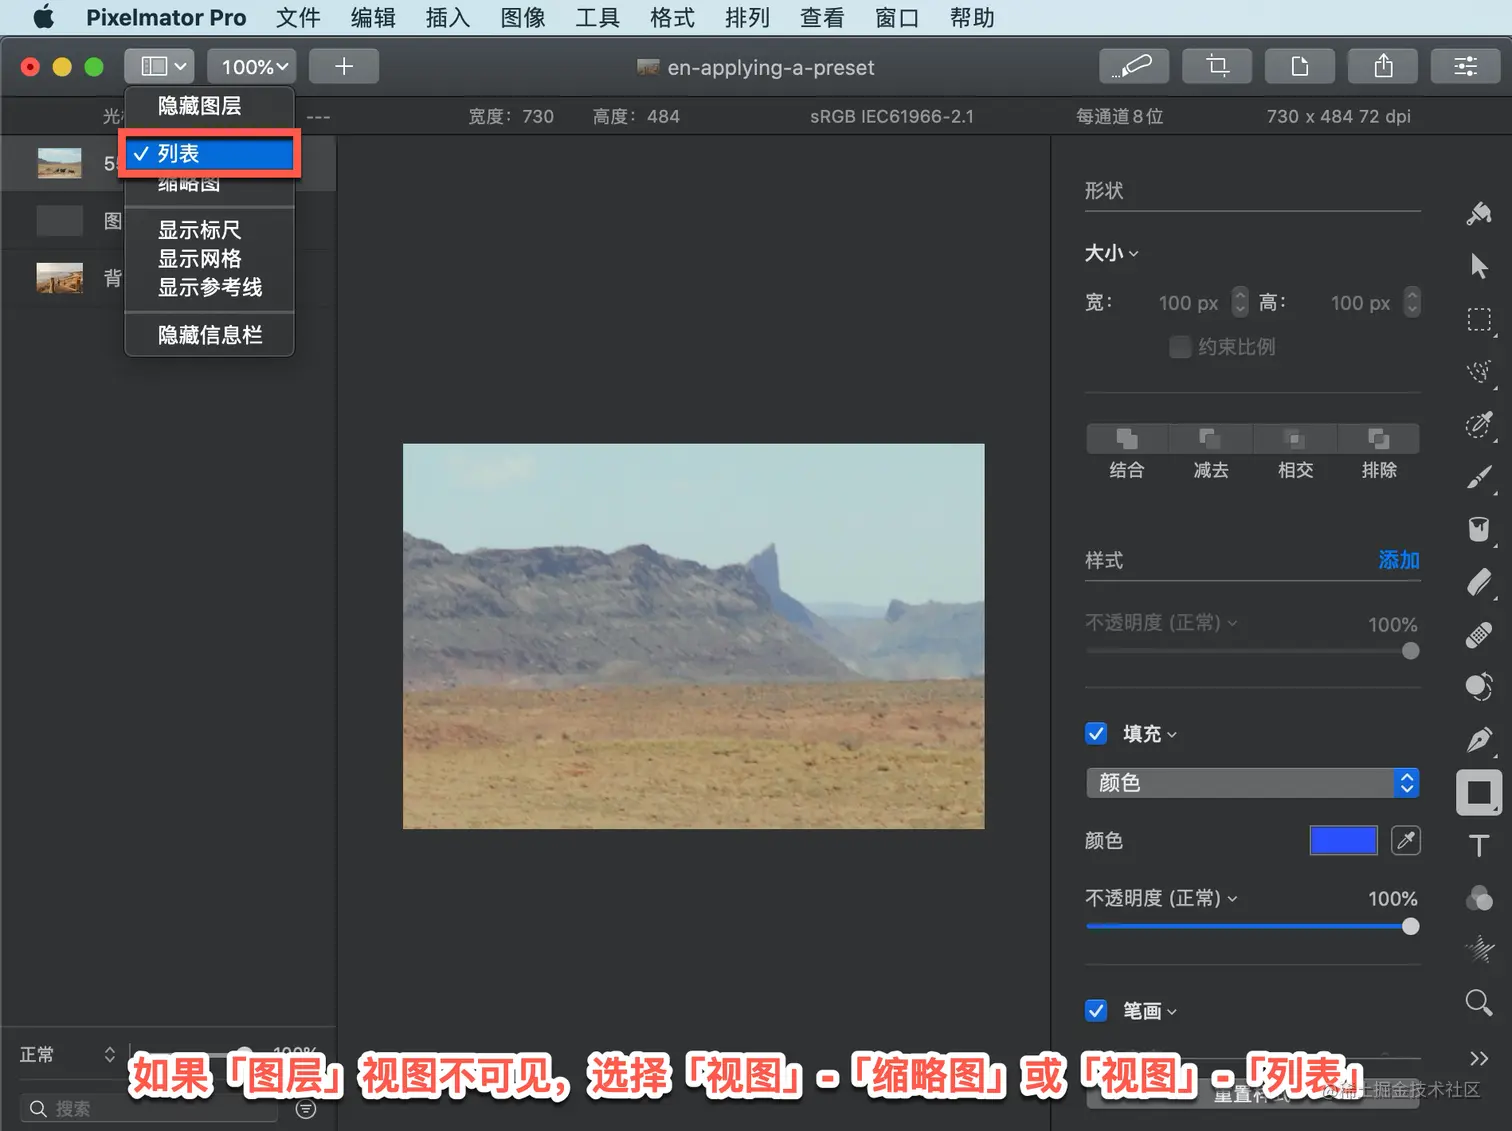
Task: Open the 正常 layer blend mode dropdown
Action: (x=67, y=1055)
